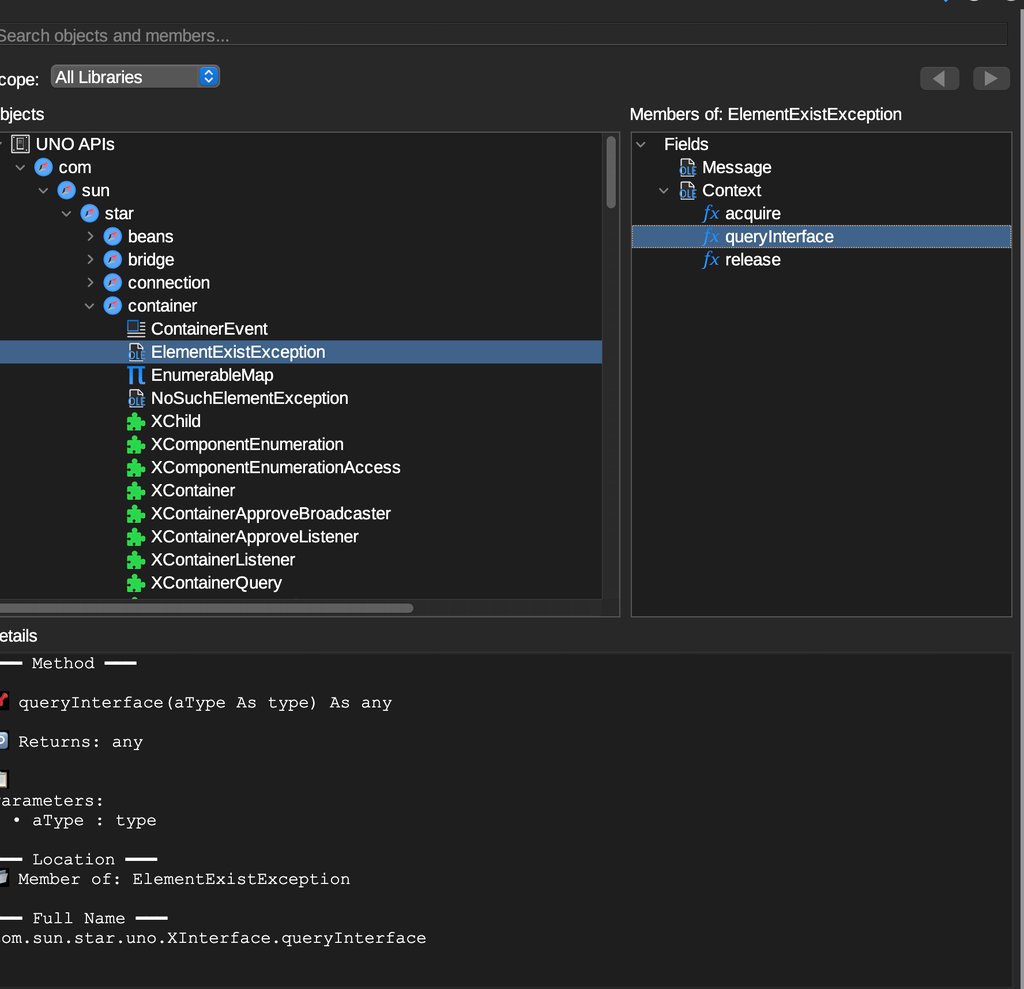The image size is (1024, 989).
Task: Collapse the container node
Action: pos(90,306)
